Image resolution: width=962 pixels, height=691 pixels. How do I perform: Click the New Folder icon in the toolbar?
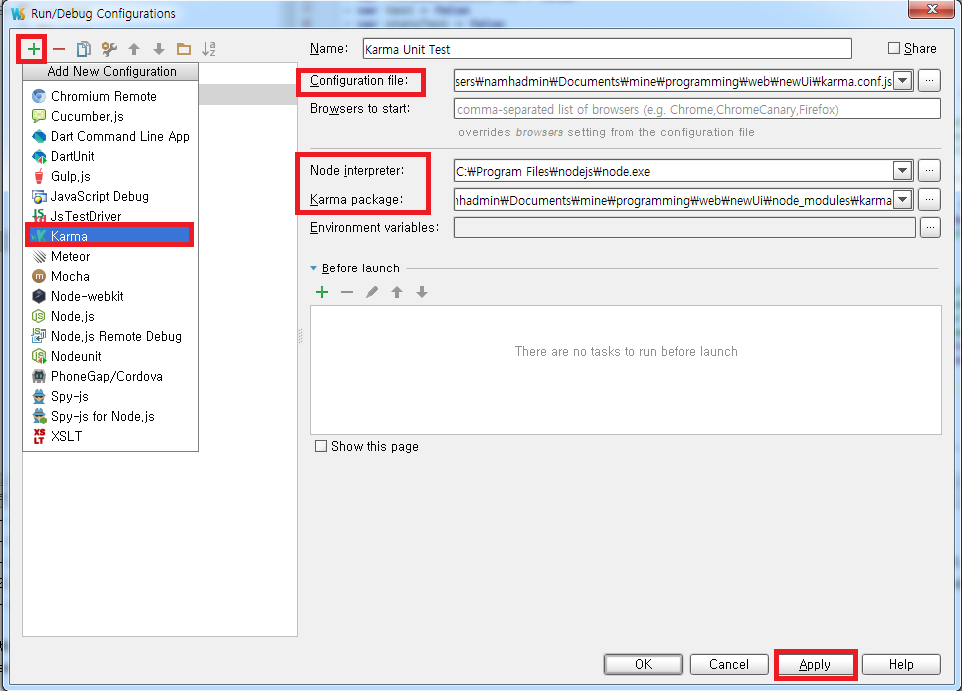click(183, 48)
